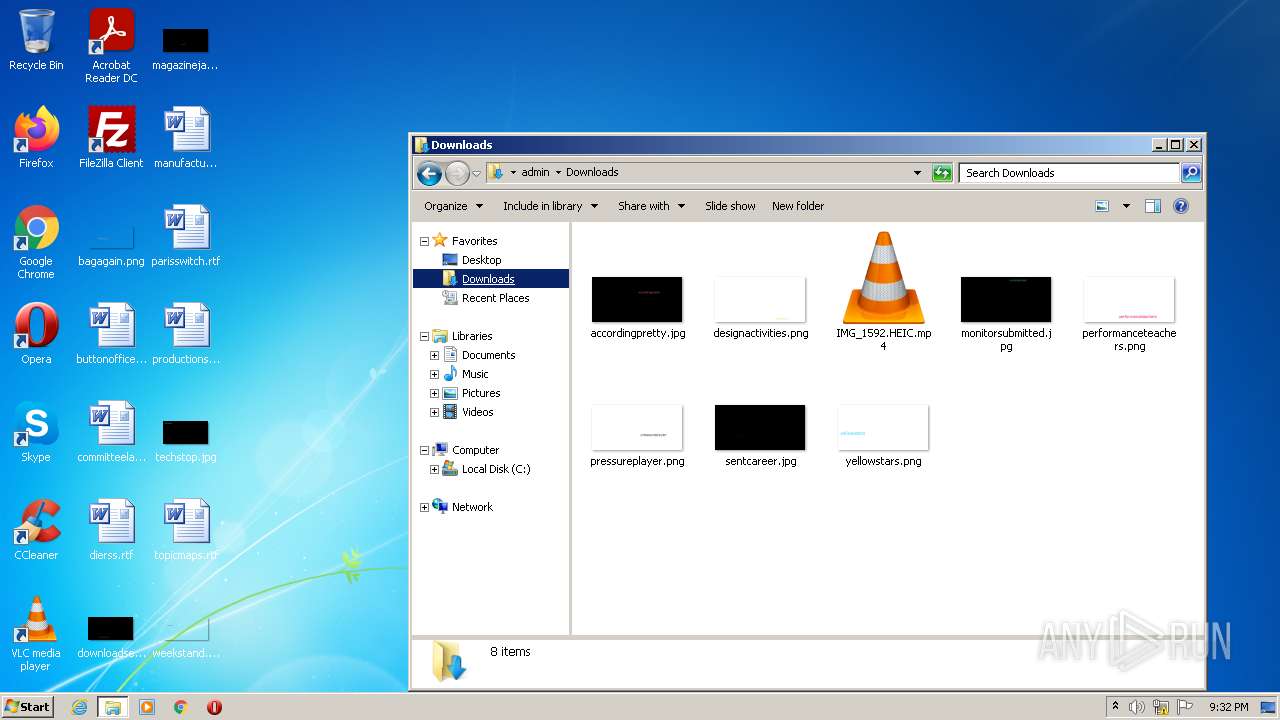Open CCleaner desktop shortcut
The image size is (1280, 720).
(36, 530)
